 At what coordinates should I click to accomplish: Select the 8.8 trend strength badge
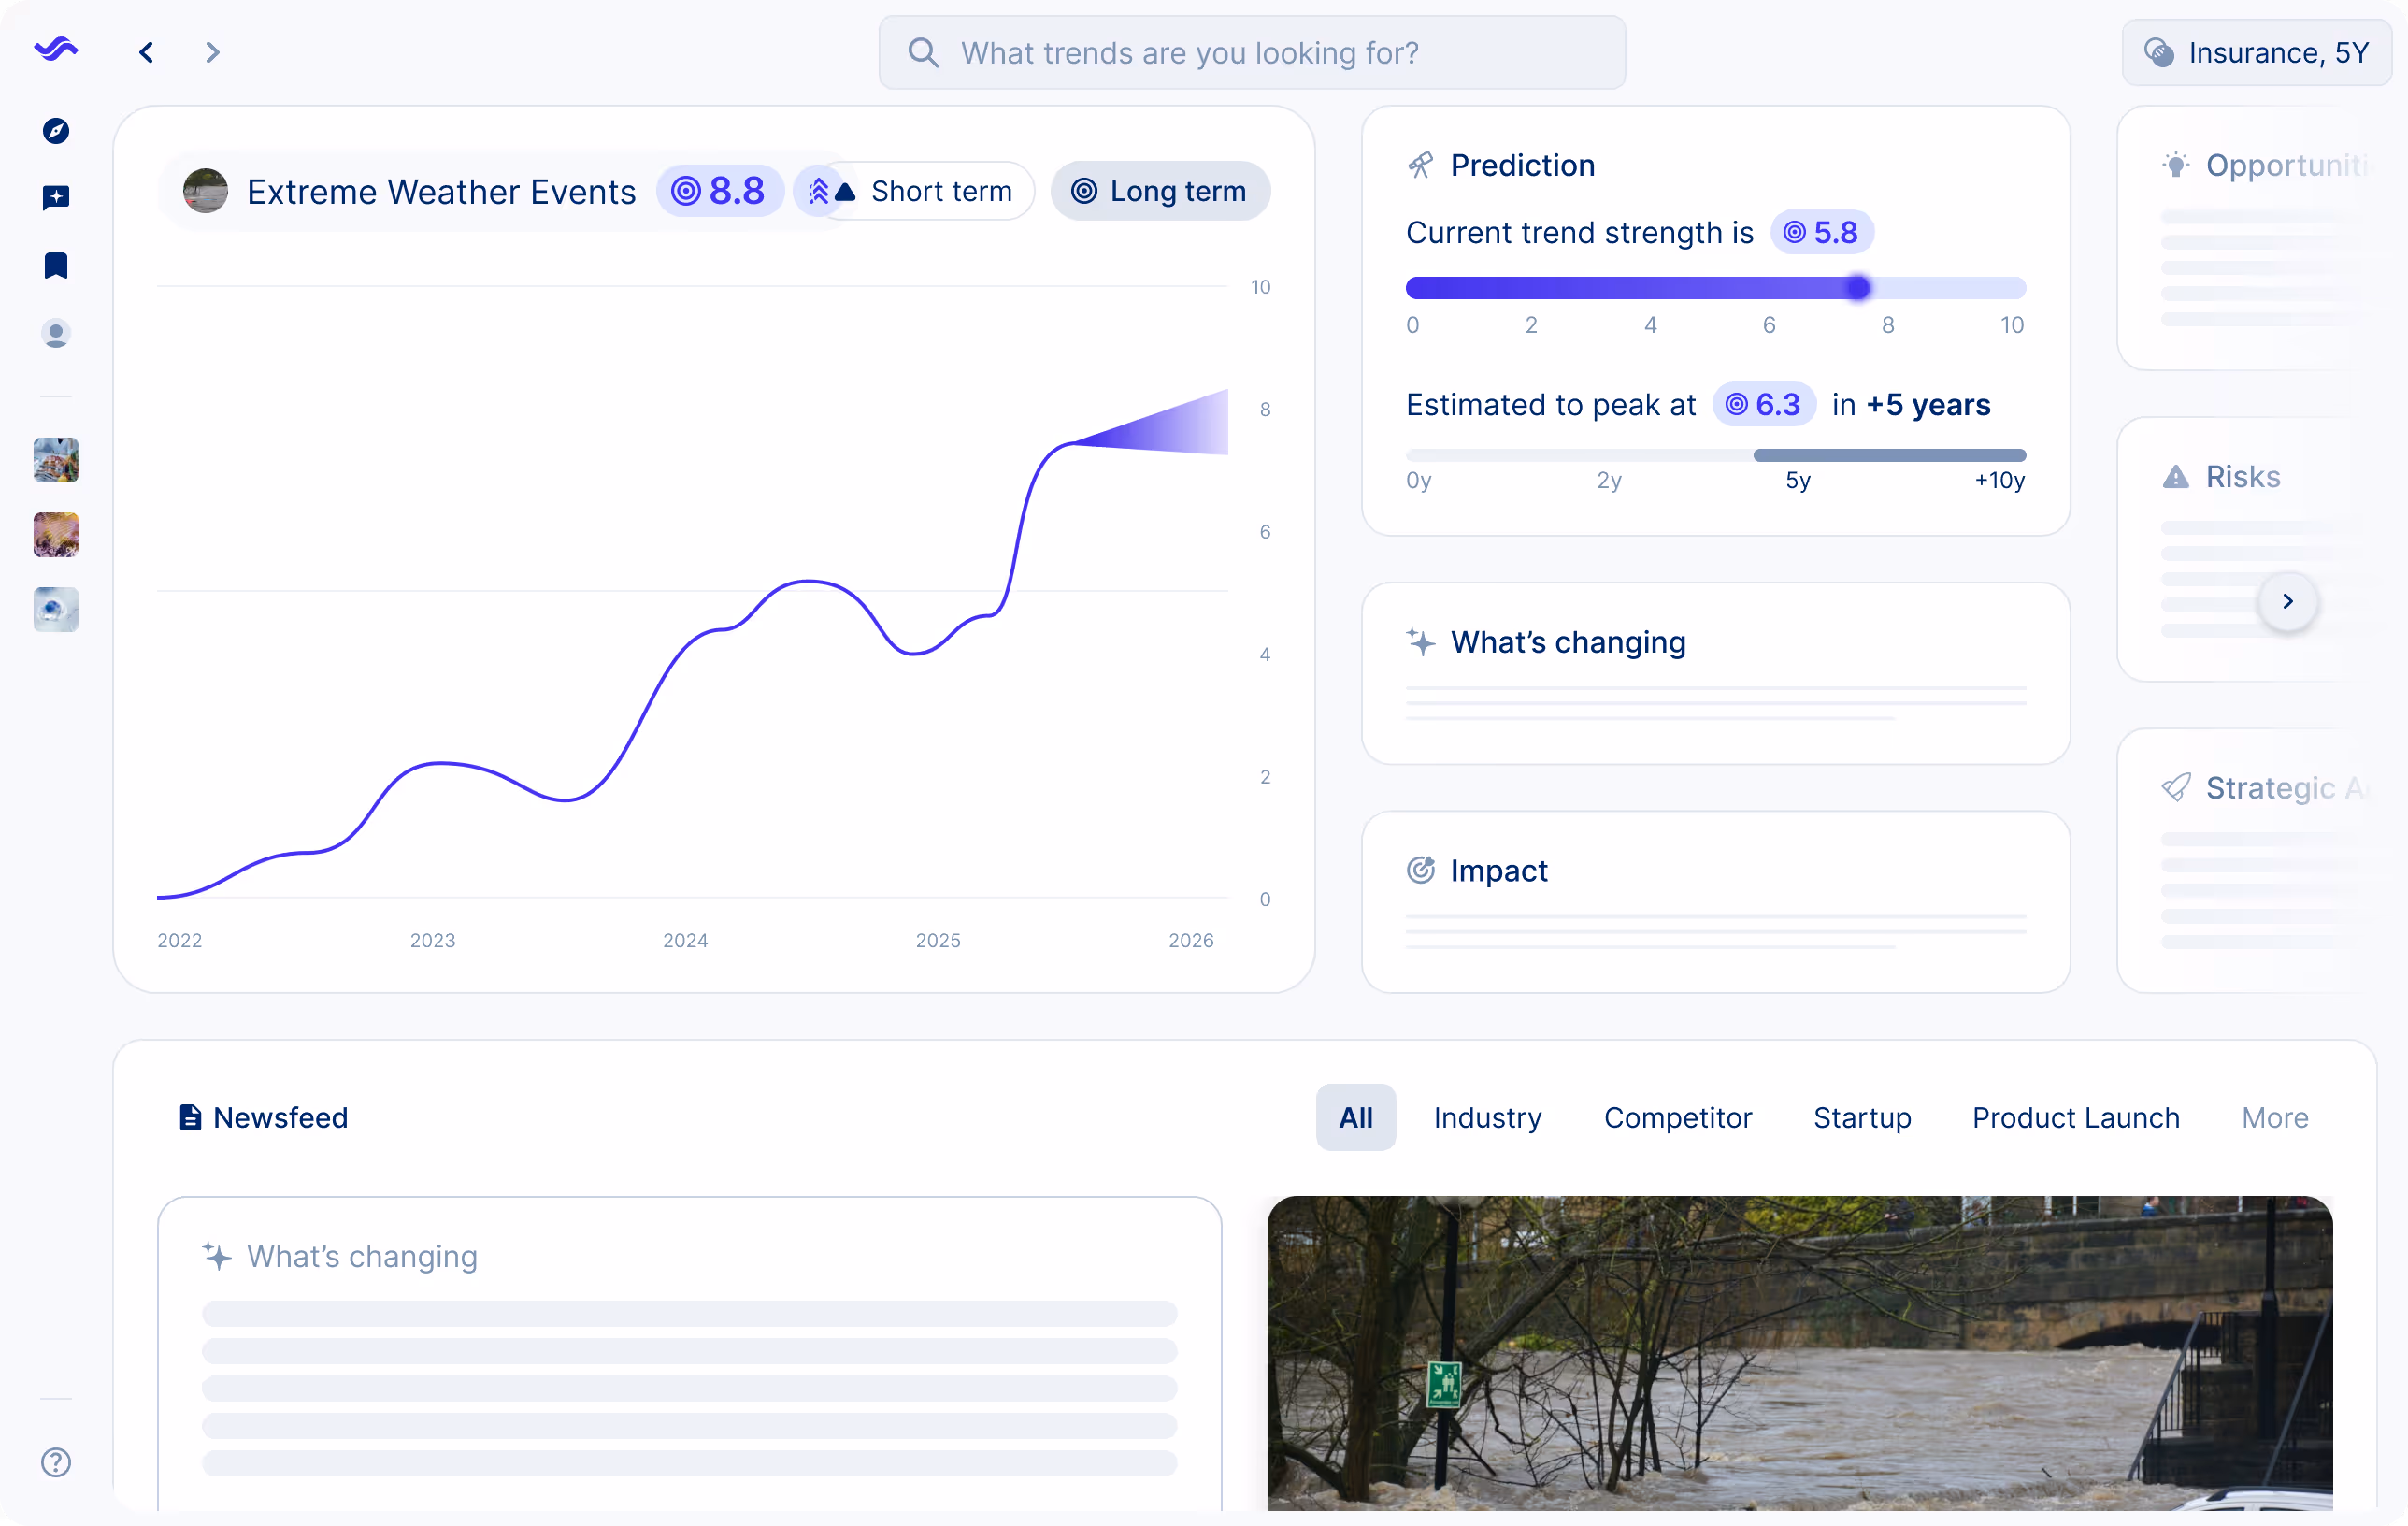pos(720,190)
